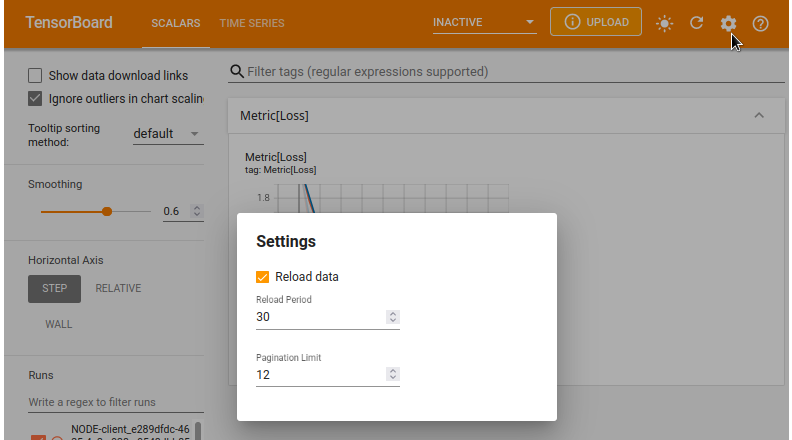Screen dimensions: 792x440
Task: Enable Show data download links checkbox
Action: pyautogui.click(x=35, y=75)
